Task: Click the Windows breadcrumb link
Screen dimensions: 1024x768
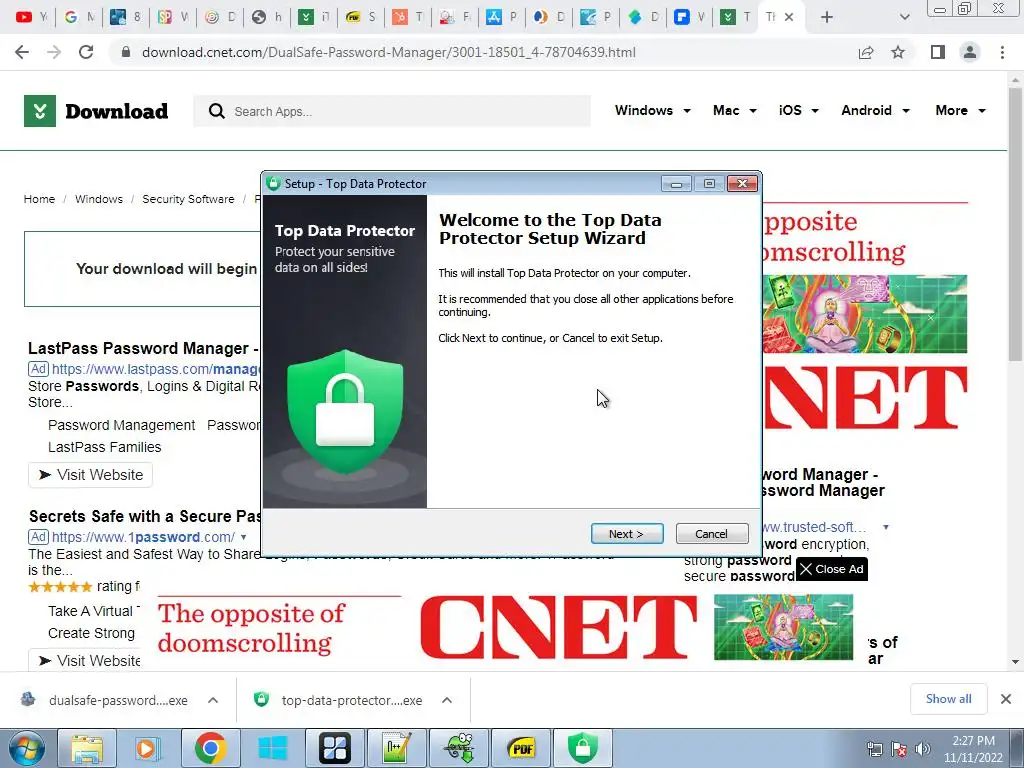Action: pos(99,199)
